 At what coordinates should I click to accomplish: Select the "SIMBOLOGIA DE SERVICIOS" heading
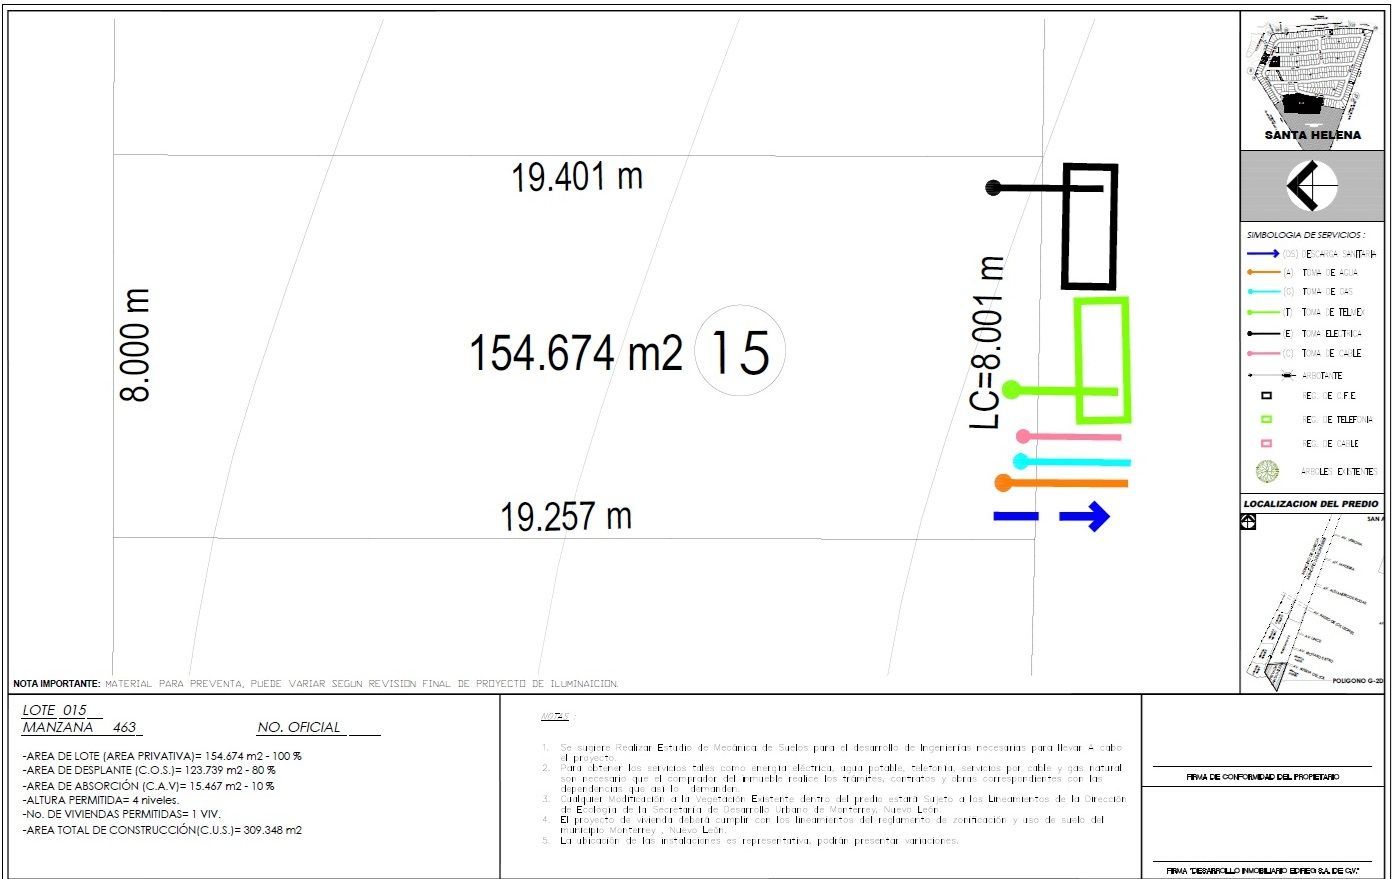pyautogui.click(x=1305, y=235)
